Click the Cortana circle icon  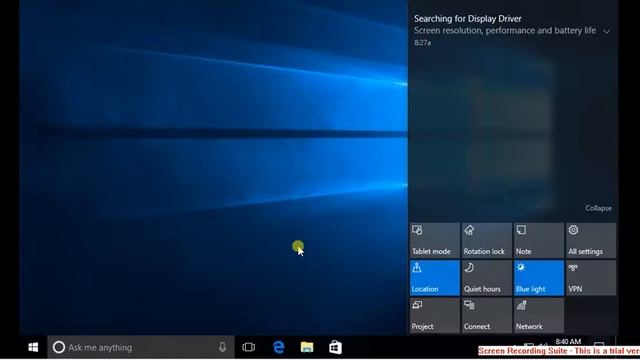(59, 347)
